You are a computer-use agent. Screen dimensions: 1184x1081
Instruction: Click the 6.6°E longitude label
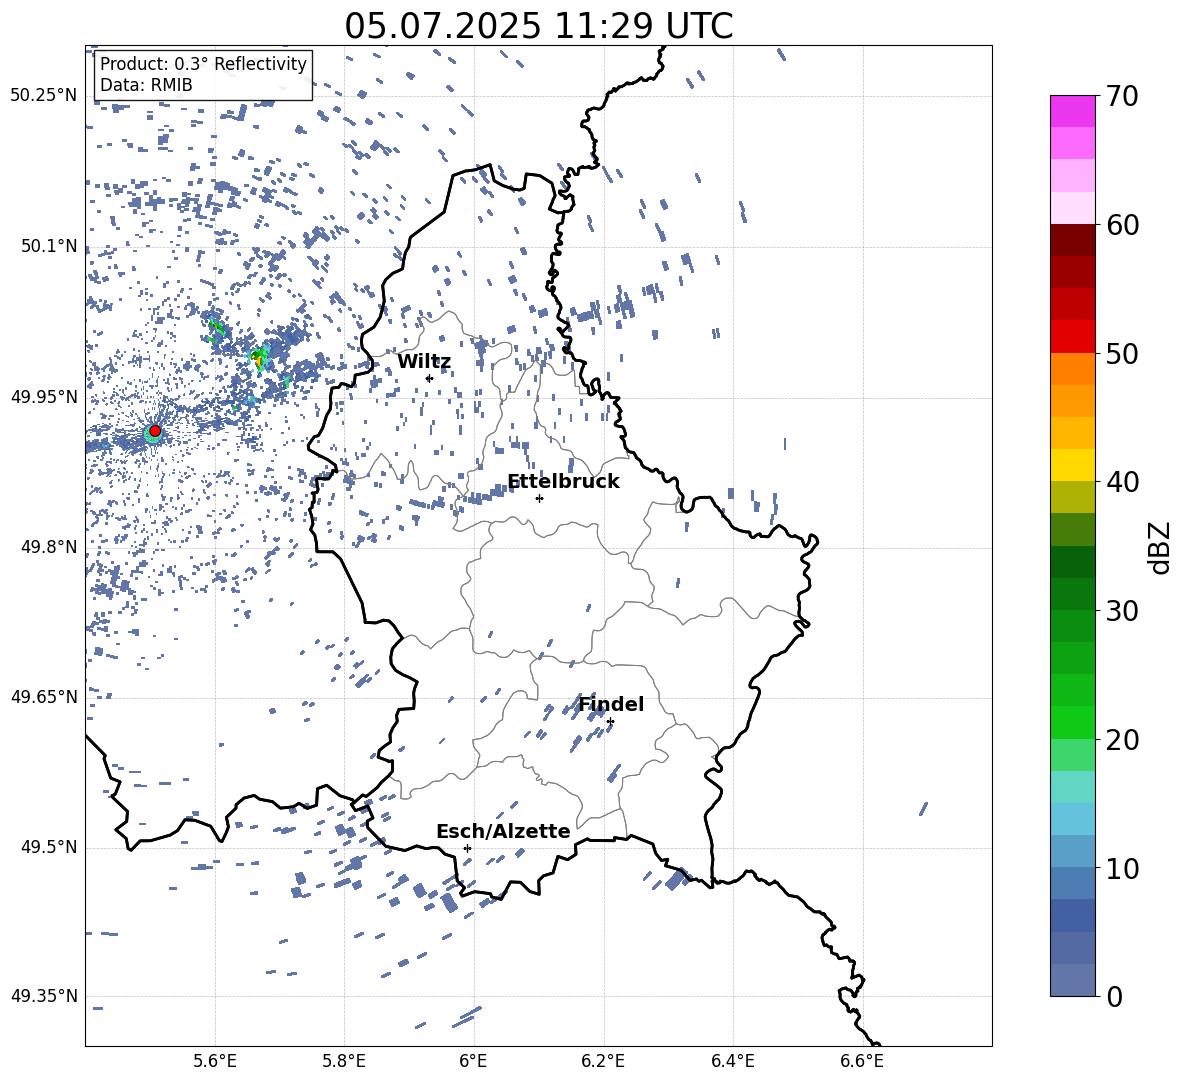pyautogui.click(x=862, y=1061)
